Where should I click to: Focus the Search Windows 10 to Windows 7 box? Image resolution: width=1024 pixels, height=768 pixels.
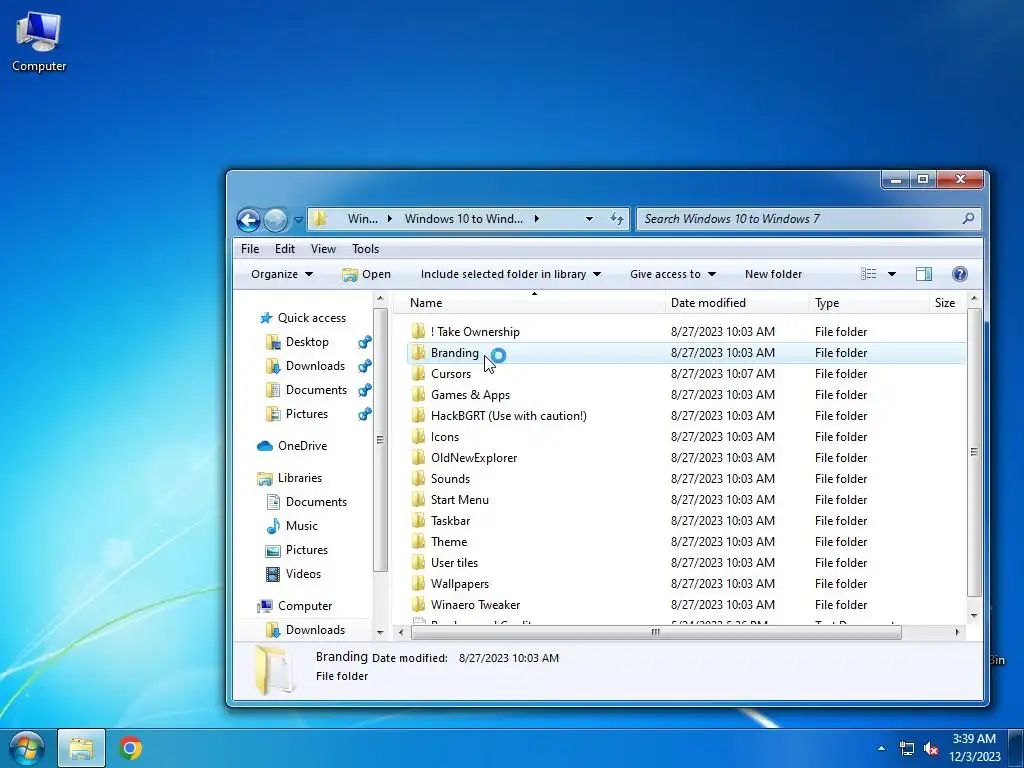pos(808,219)
